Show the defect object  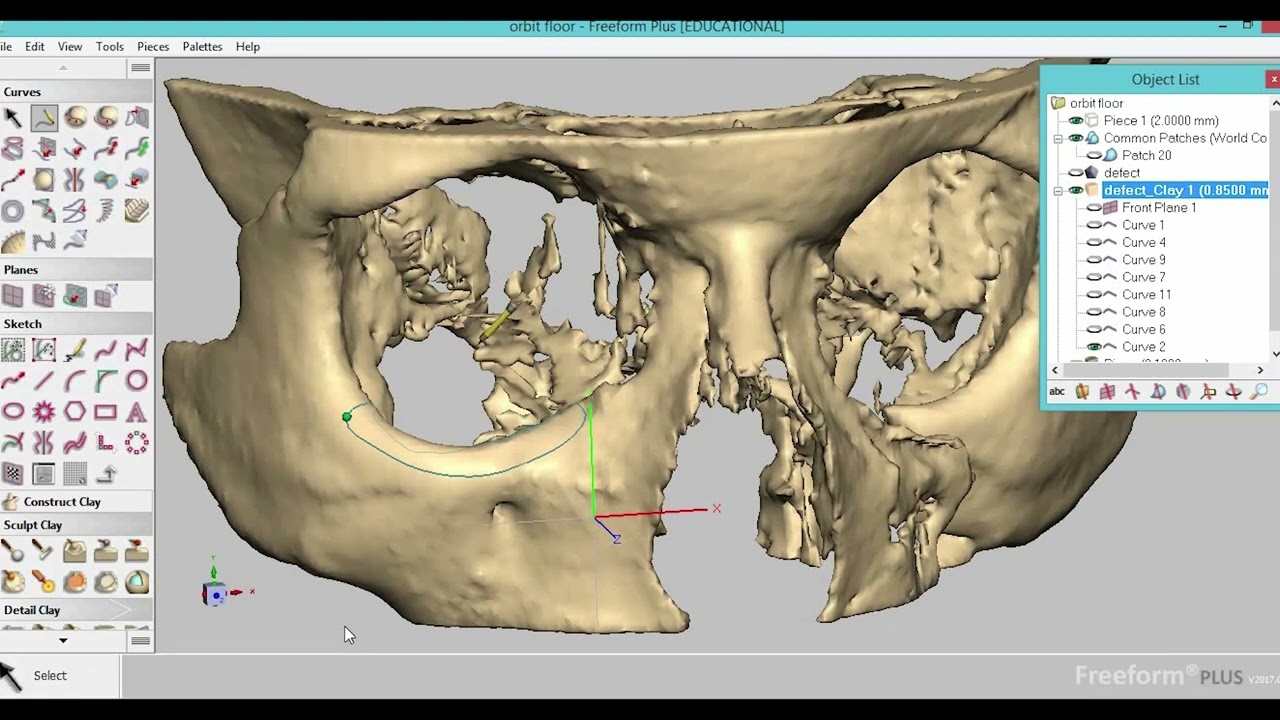coord(1075,173)
